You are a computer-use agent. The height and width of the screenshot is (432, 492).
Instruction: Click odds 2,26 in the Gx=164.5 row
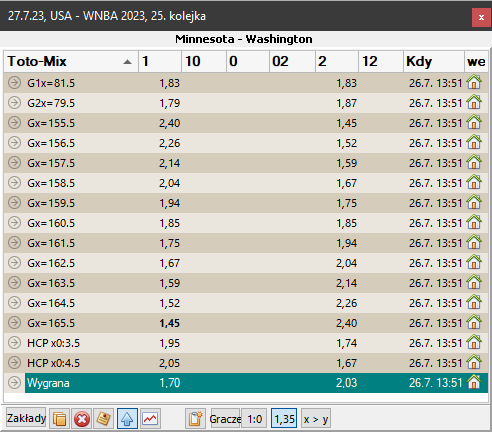[346, 303]
